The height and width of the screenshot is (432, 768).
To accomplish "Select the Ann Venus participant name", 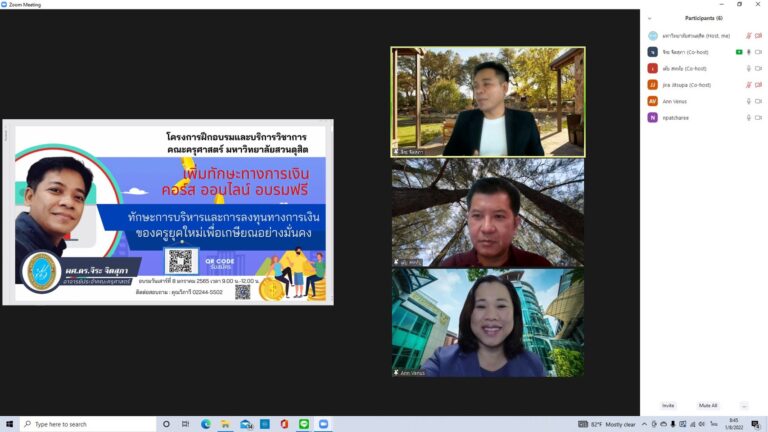I will click(x=674, y=101).
